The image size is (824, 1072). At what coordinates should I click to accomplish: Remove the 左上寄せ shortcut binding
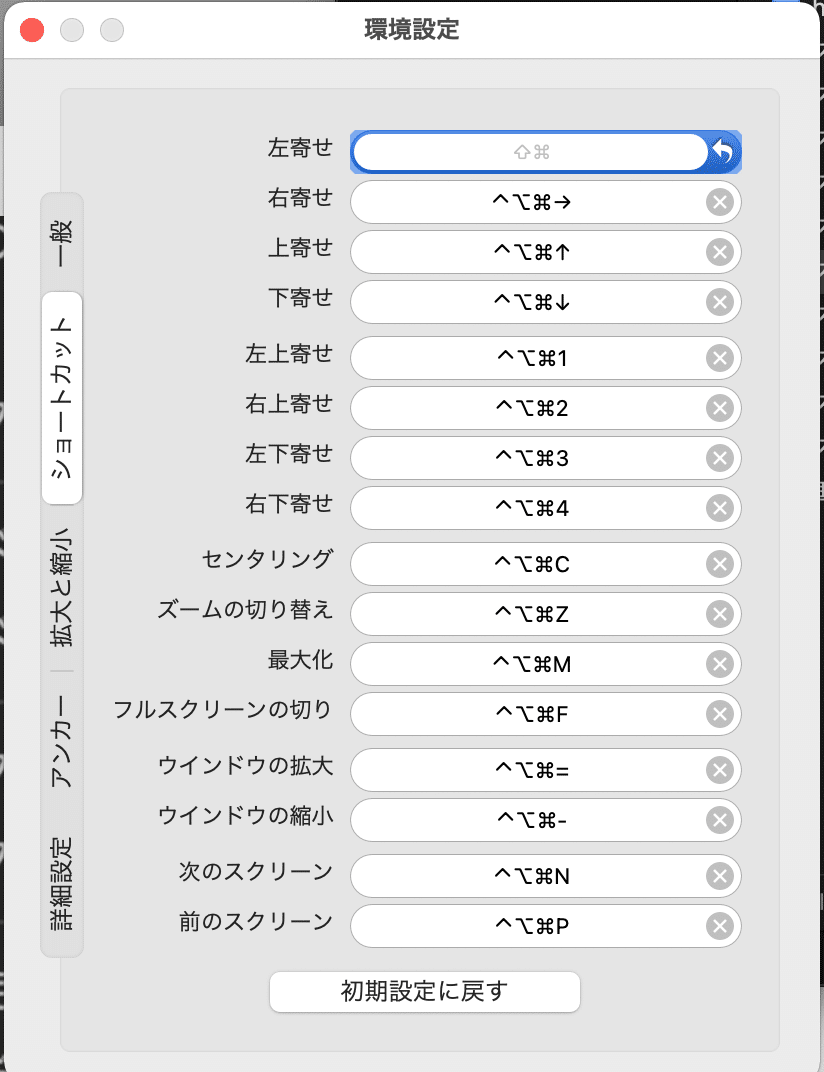pyautogui.click(x=719, y=358)
